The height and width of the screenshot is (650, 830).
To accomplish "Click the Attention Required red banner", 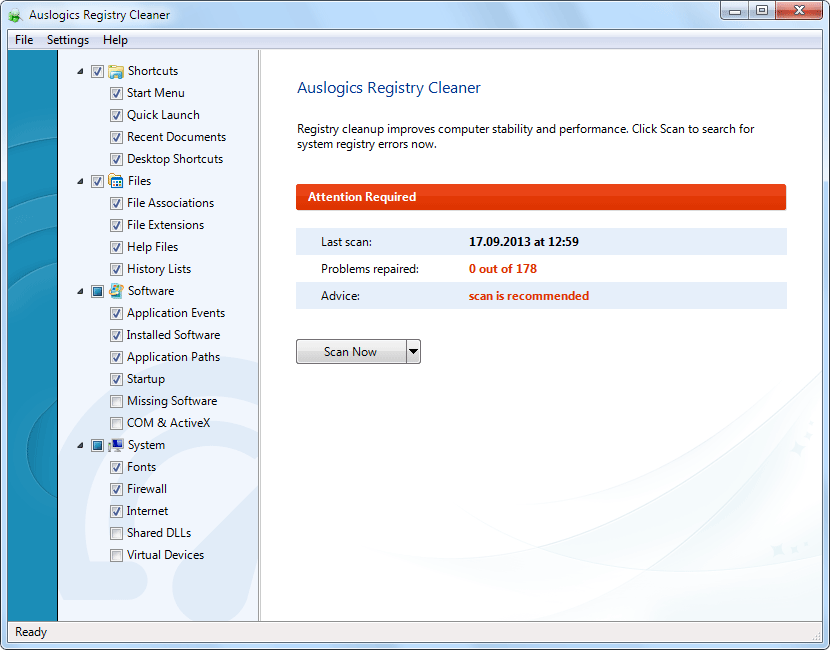I will tap(541, 197).
